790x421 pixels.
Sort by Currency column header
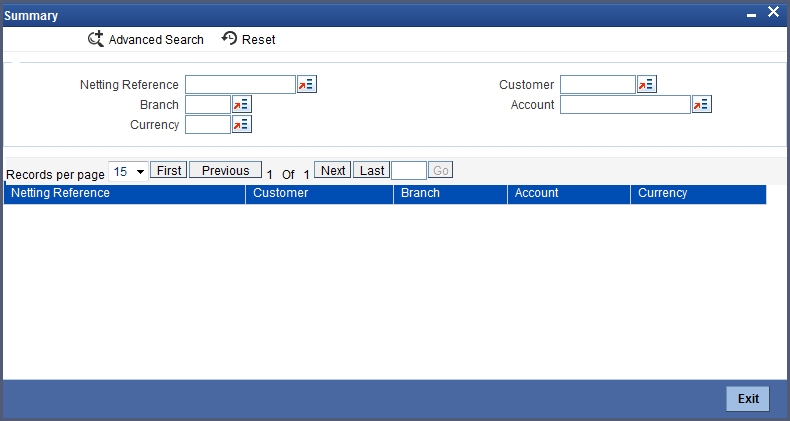699,193
